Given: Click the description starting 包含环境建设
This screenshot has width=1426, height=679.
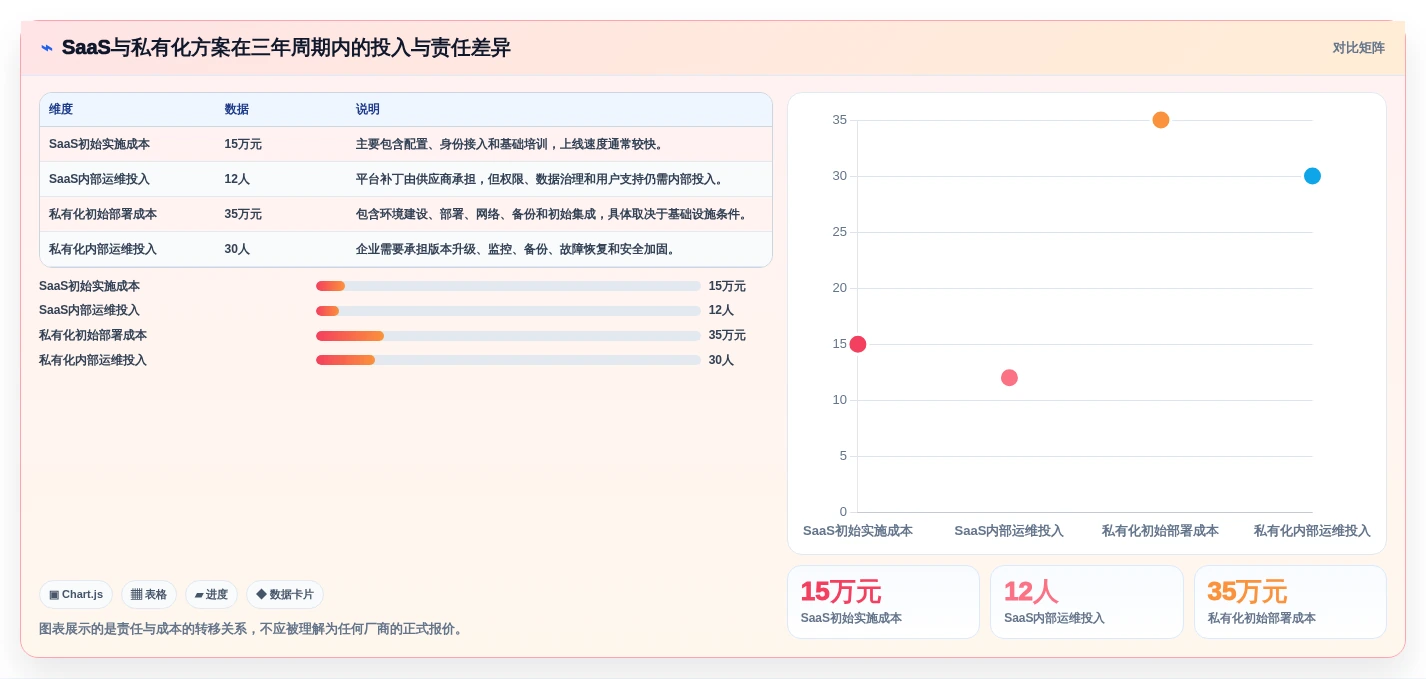Looking at the screenshot, I should tap(552, 214).
